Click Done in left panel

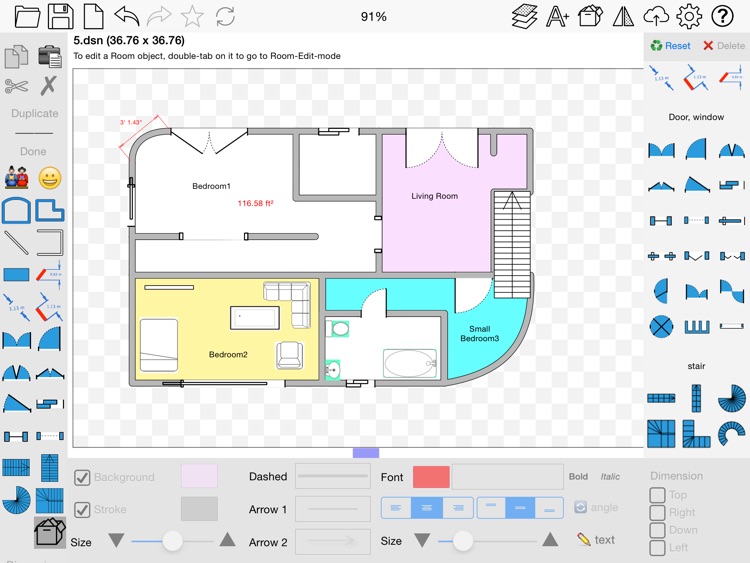(x=33, y=151)
